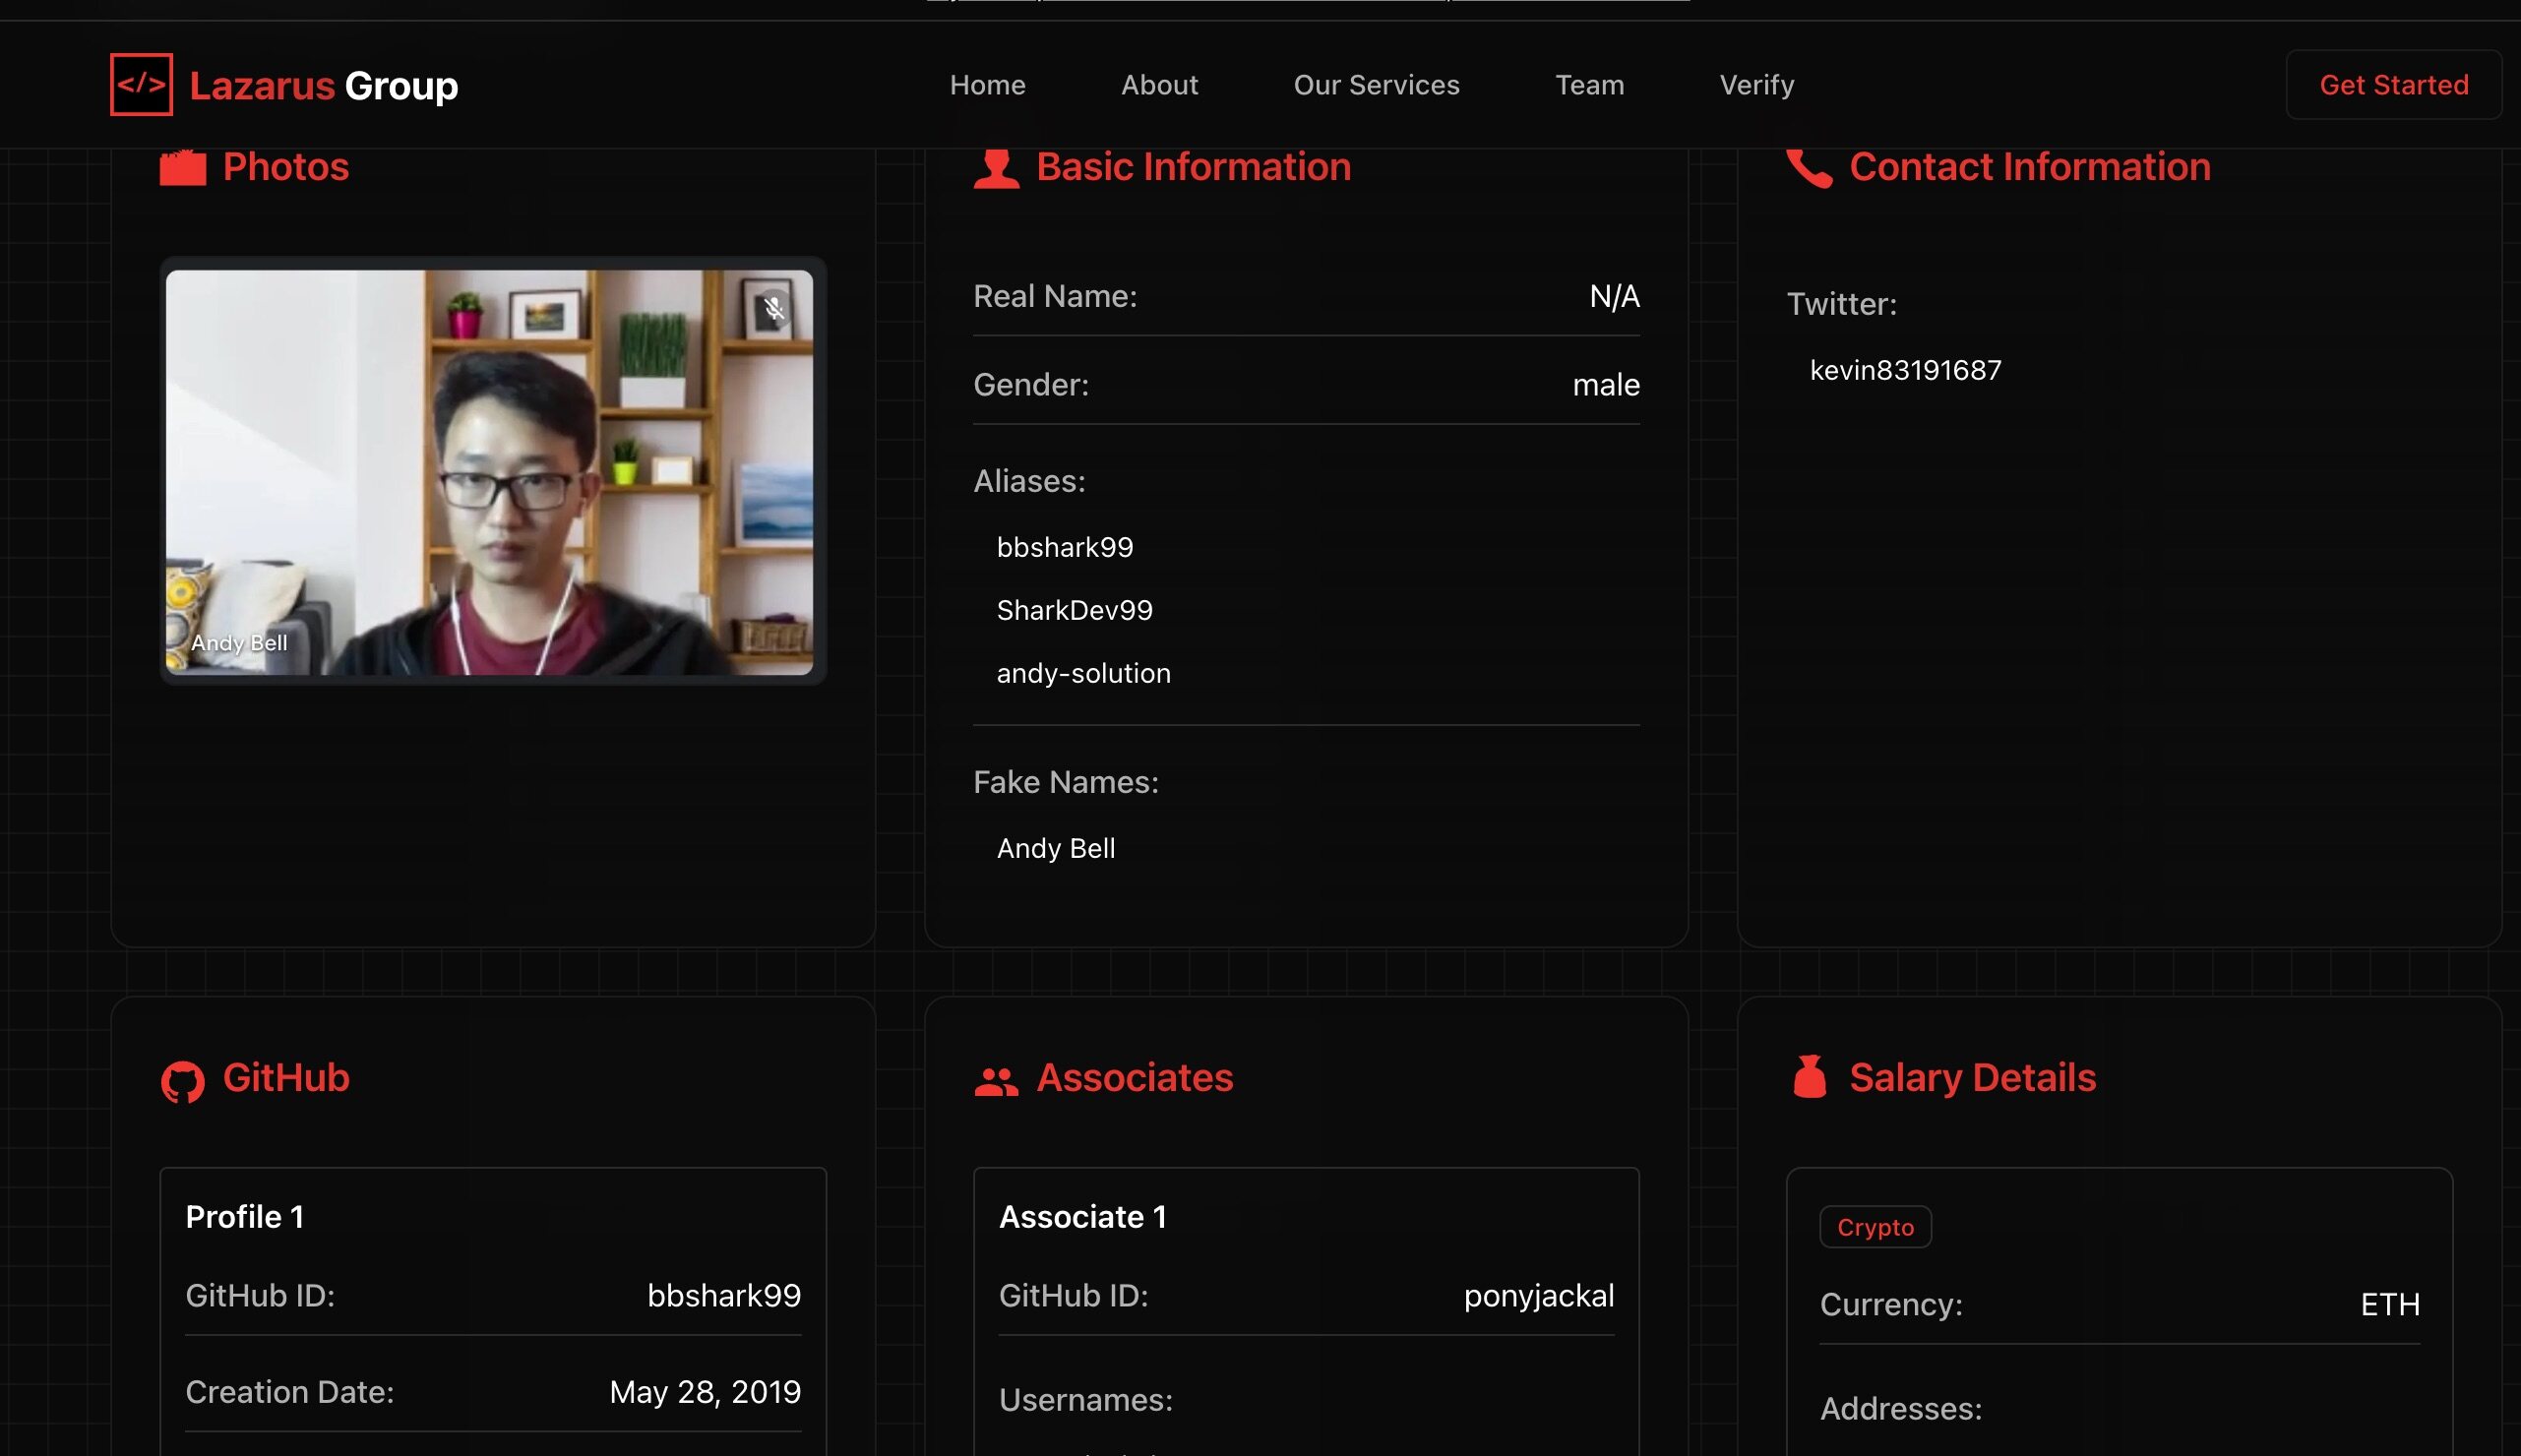Viewport: 2521px width, 1456px height.
Task: Click the kevin83191687 Twitter handle
Action: [1905, 370]
